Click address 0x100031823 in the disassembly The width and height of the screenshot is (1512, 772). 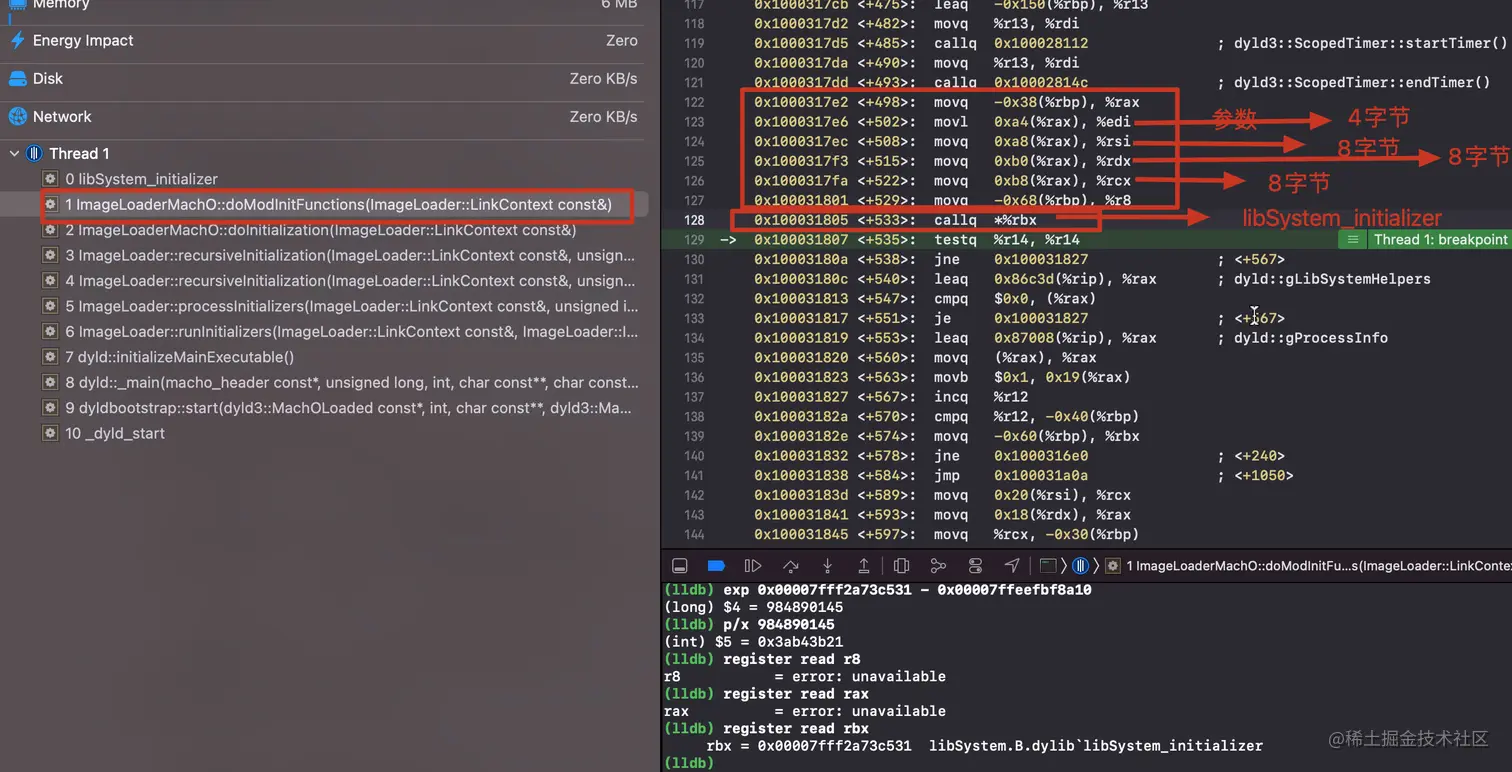pos(801,378)
